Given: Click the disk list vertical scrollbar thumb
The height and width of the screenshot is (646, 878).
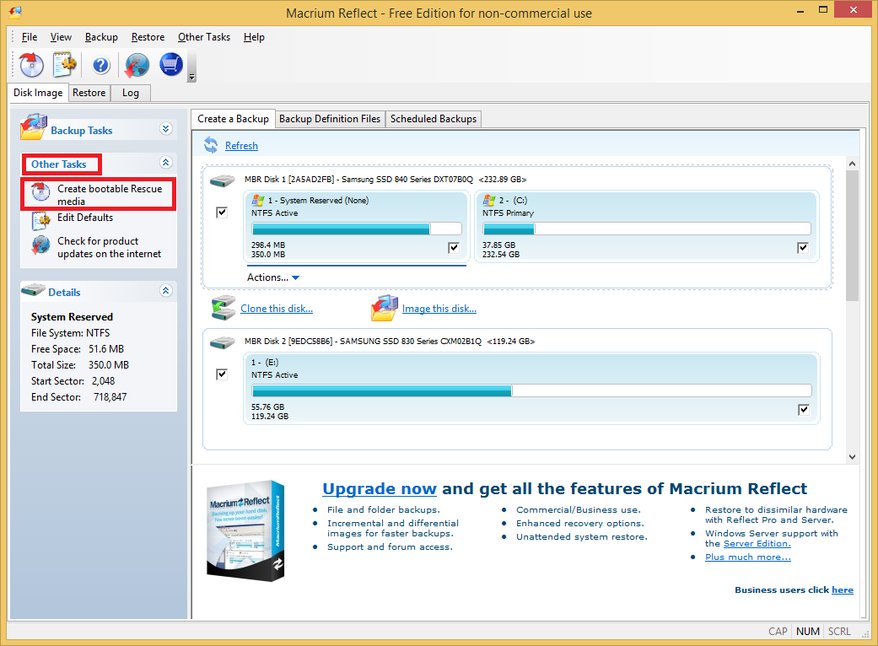Looking at the screenshot, I should (852, 235).
